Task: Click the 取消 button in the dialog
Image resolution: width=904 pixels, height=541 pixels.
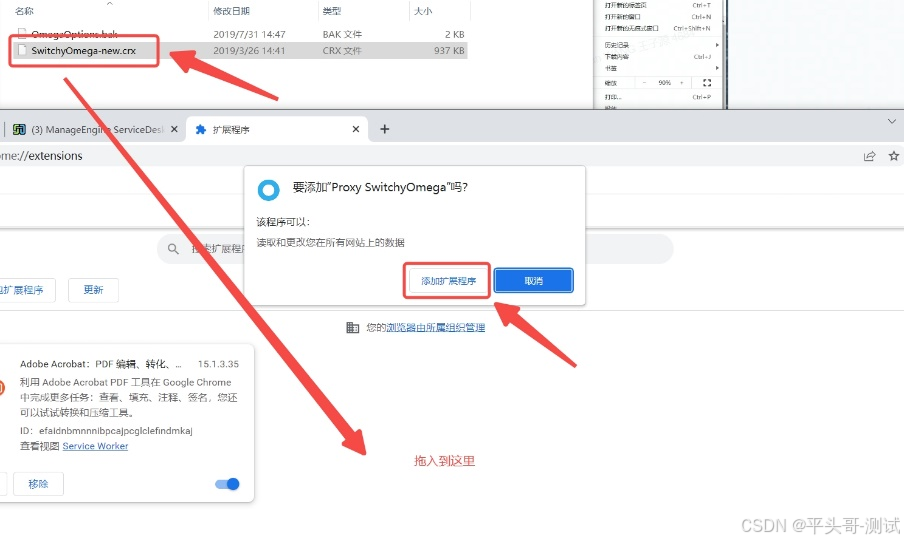Action: click(533, 281)
